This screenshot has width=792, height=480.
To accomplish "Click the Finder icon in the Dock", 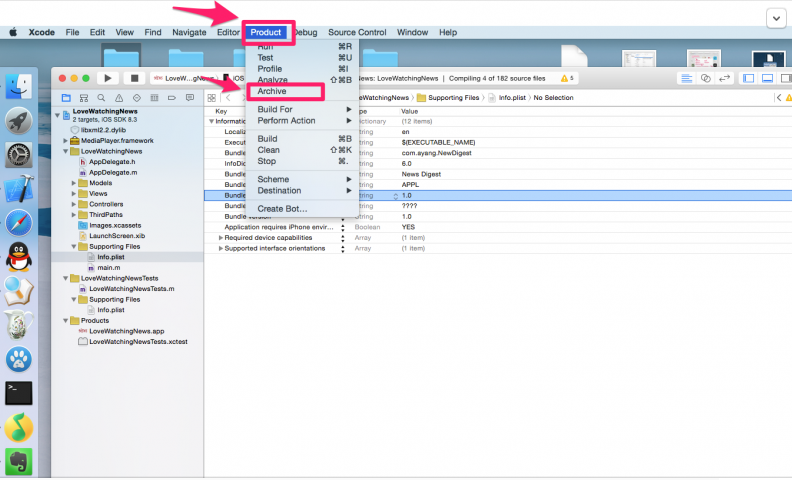I will [19, 86].
